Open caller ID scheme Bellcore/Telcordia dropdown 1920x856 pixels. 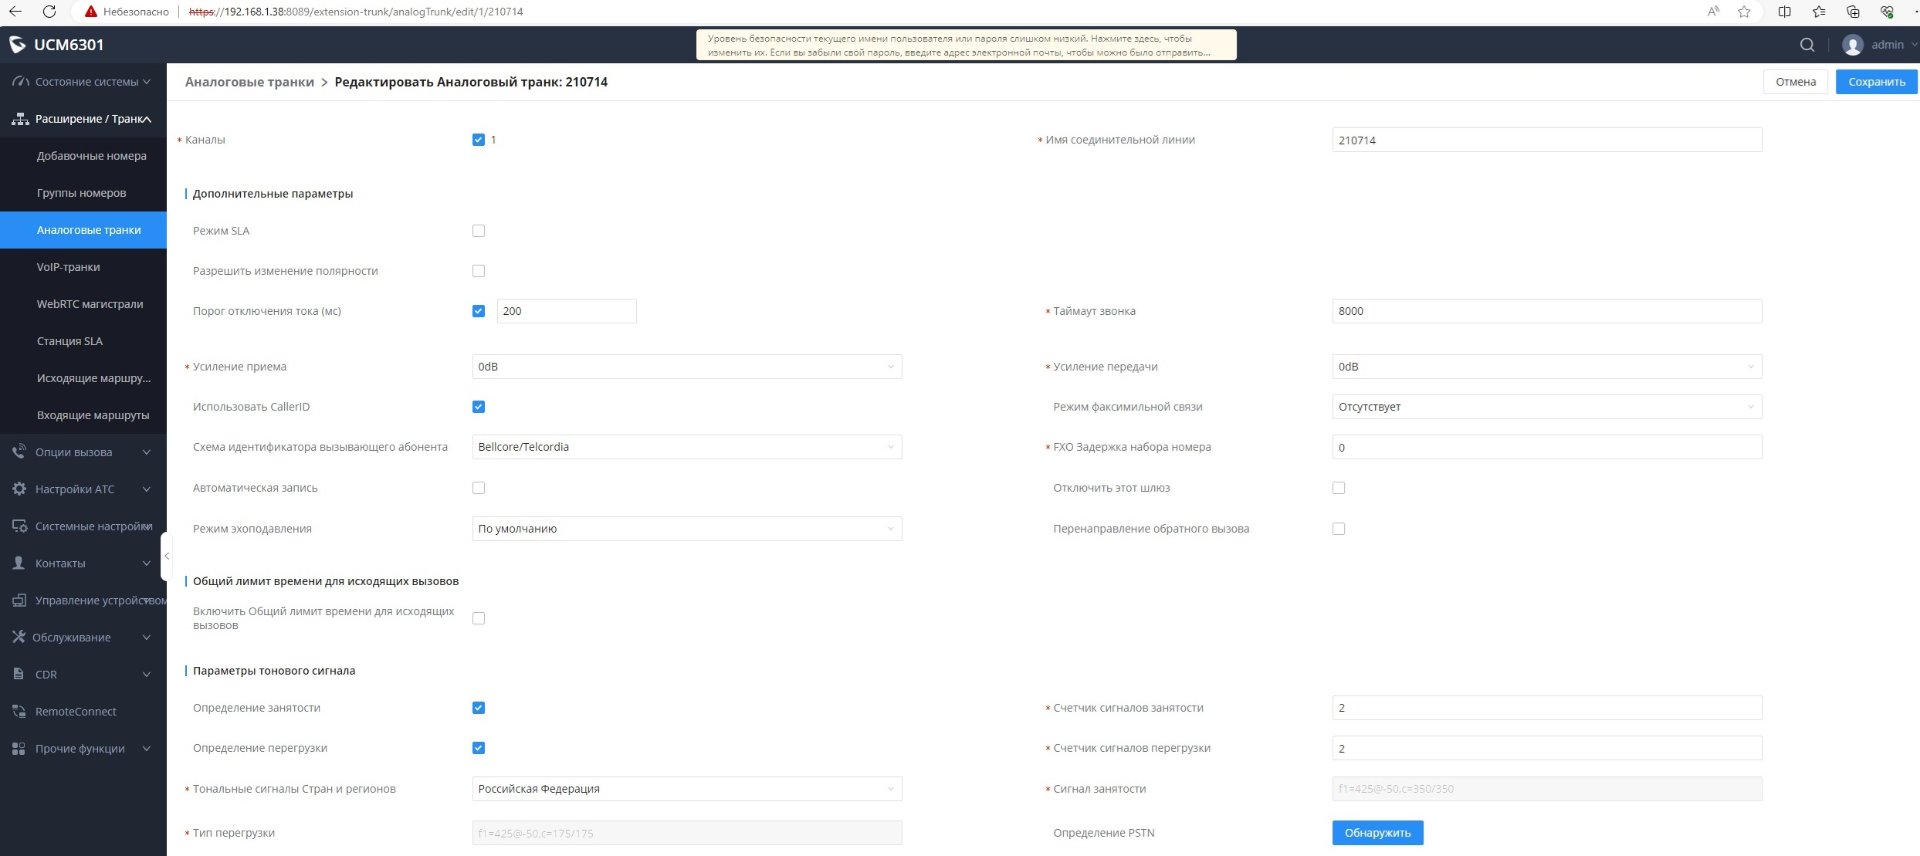[x=687, y=447]
